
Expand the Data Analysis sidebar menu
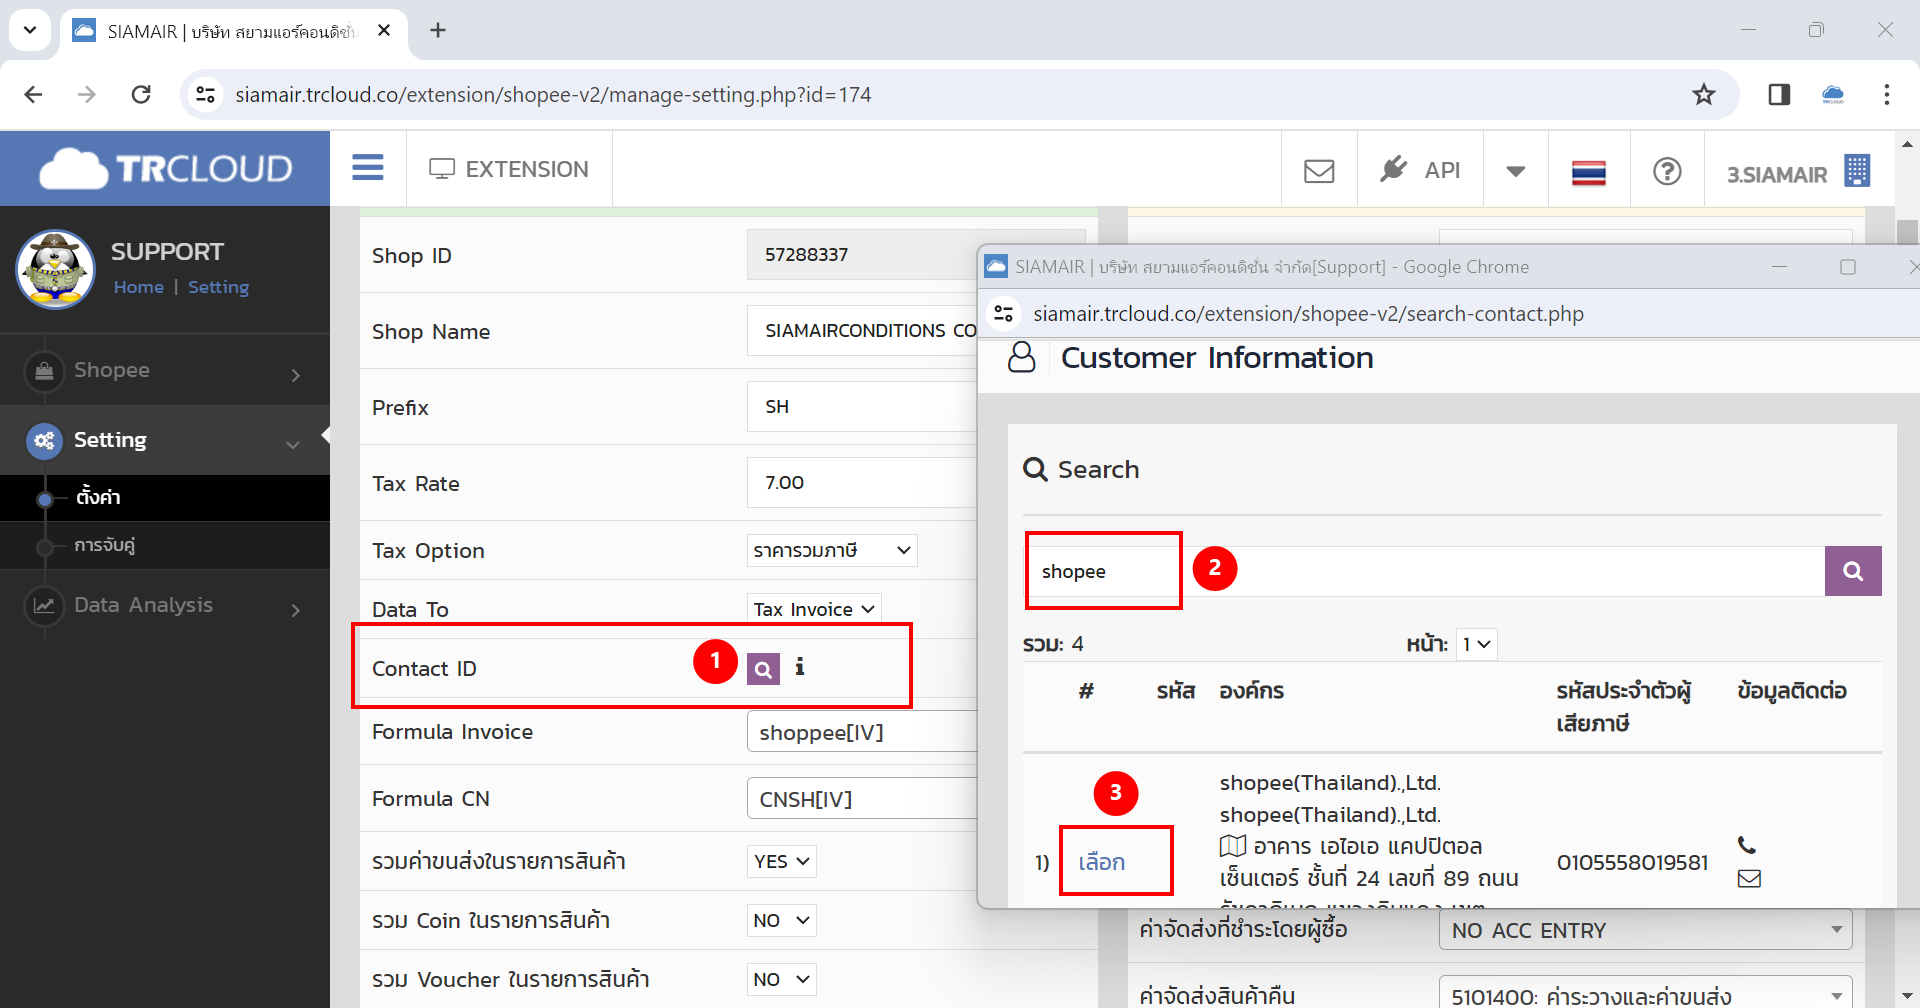[x=165, y=605]
